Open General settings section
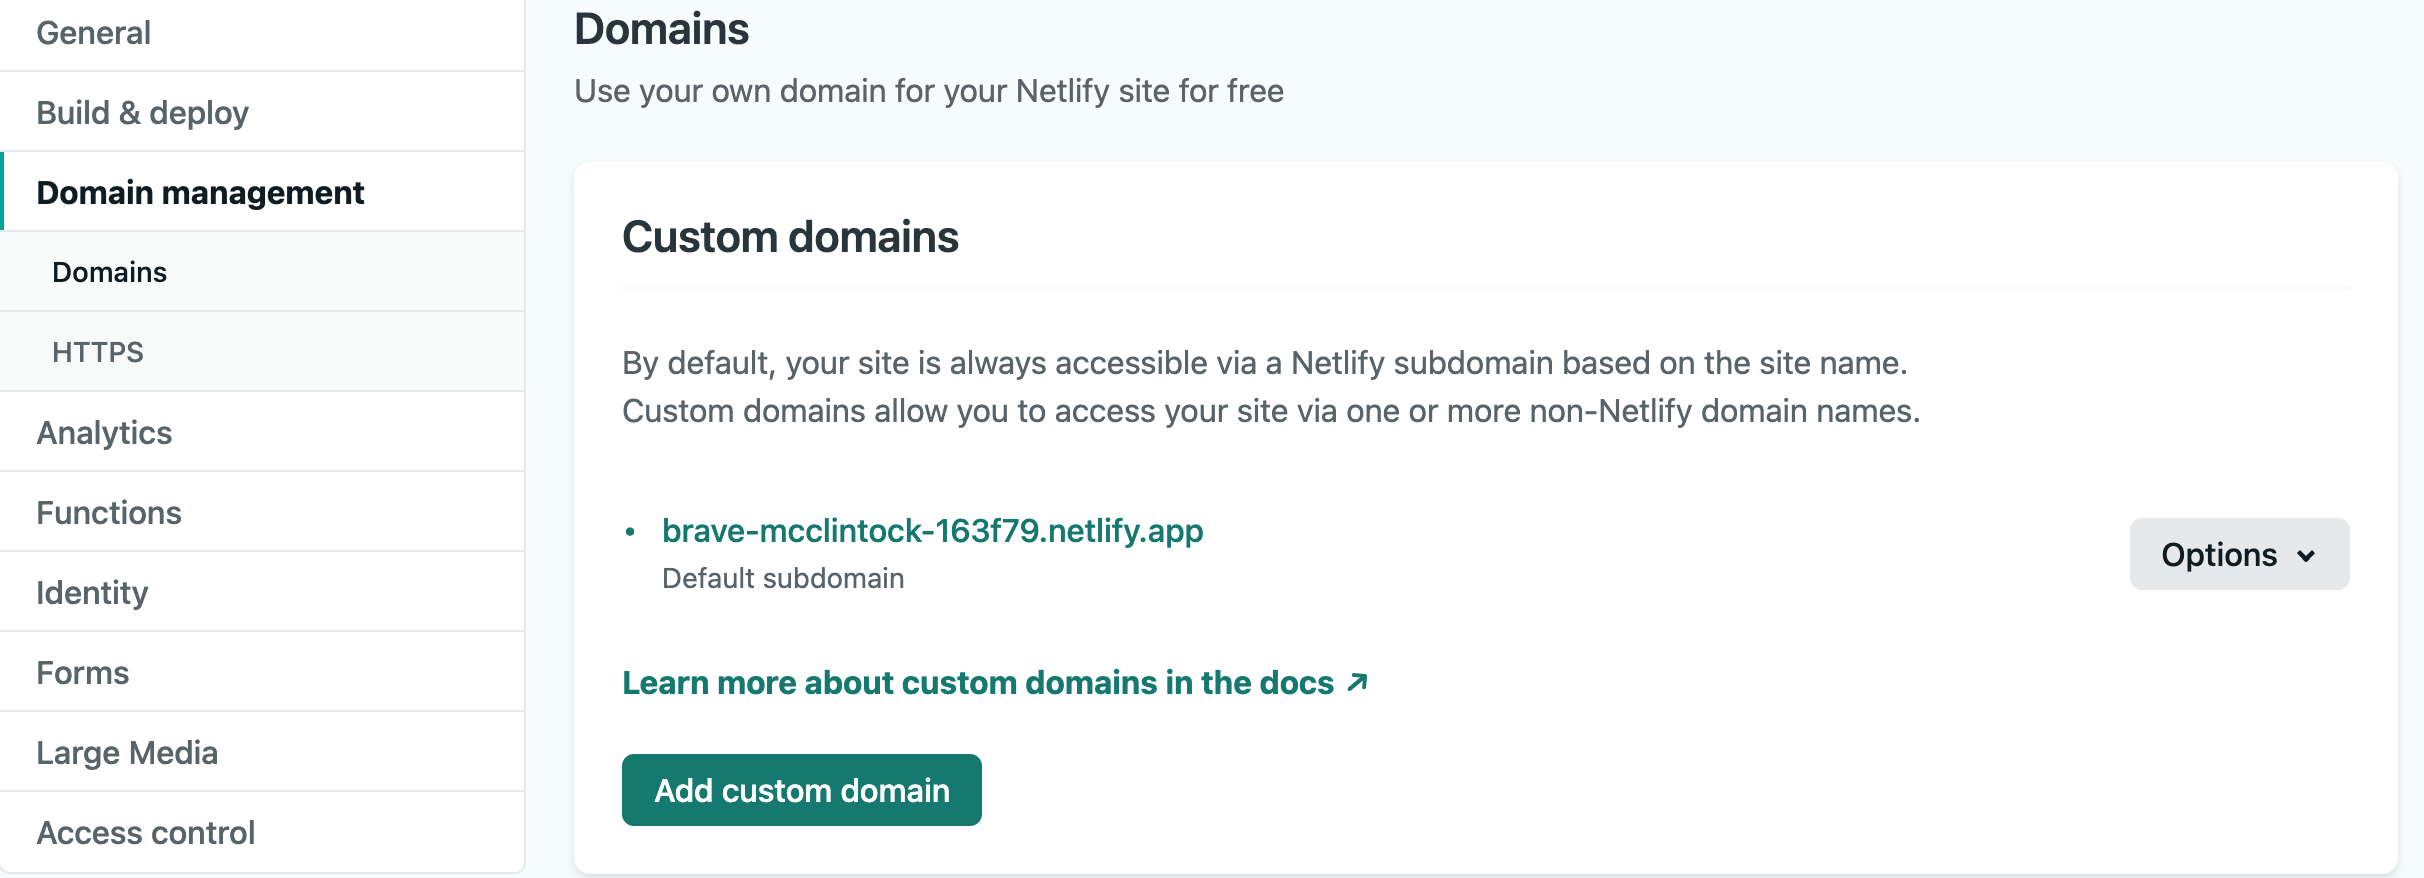Viewport: 2424px width, 878px height. pos(93,33)
